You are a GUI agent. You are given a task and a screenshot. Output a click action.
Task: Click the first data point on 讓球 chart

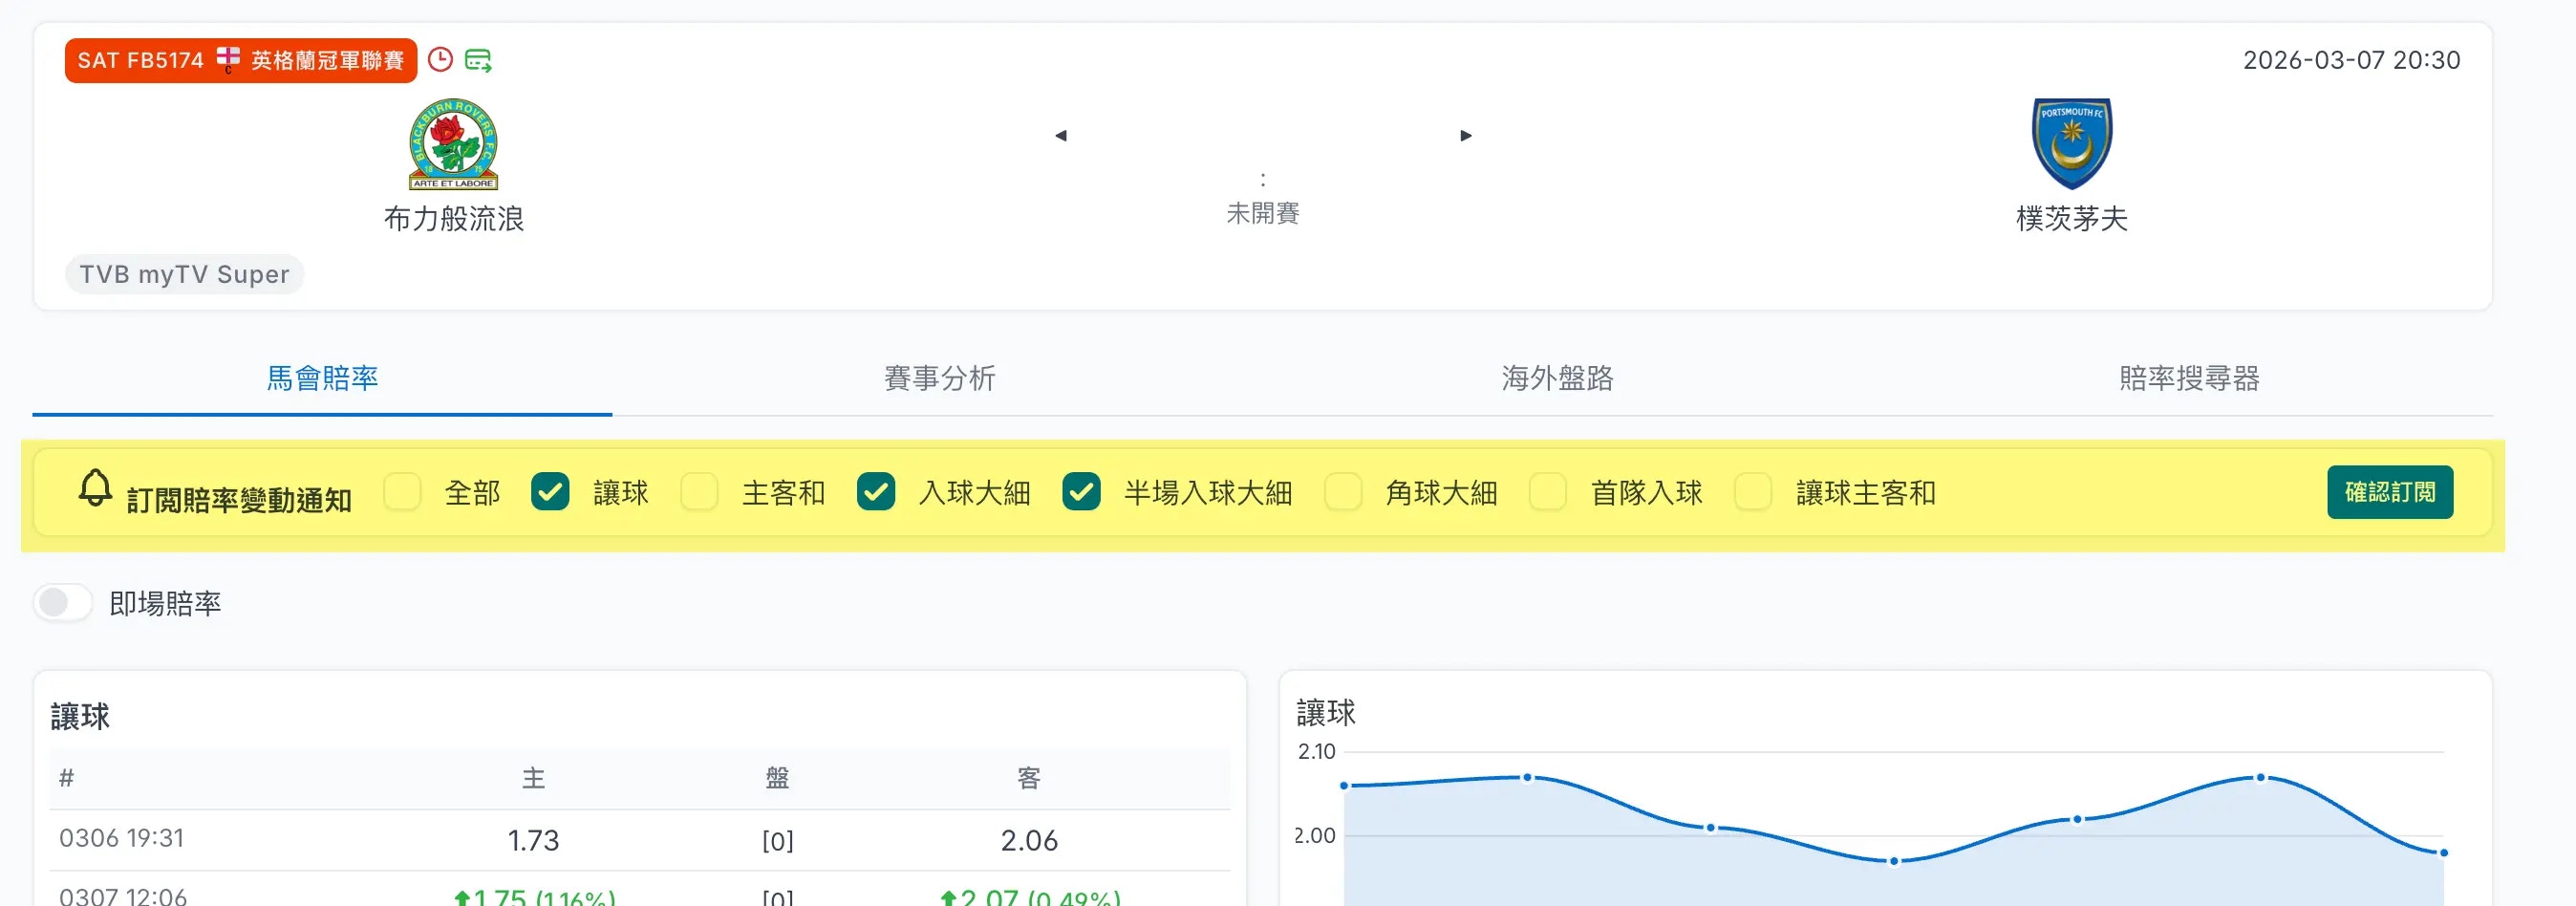[1344, 785]
